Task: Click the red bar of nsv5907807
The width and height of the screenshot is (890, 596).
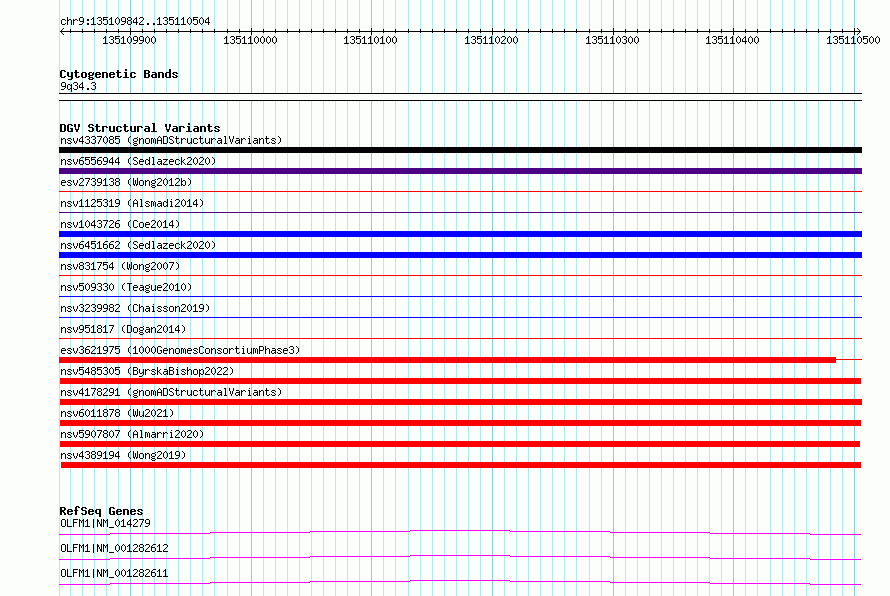Action: click(460, 444)
